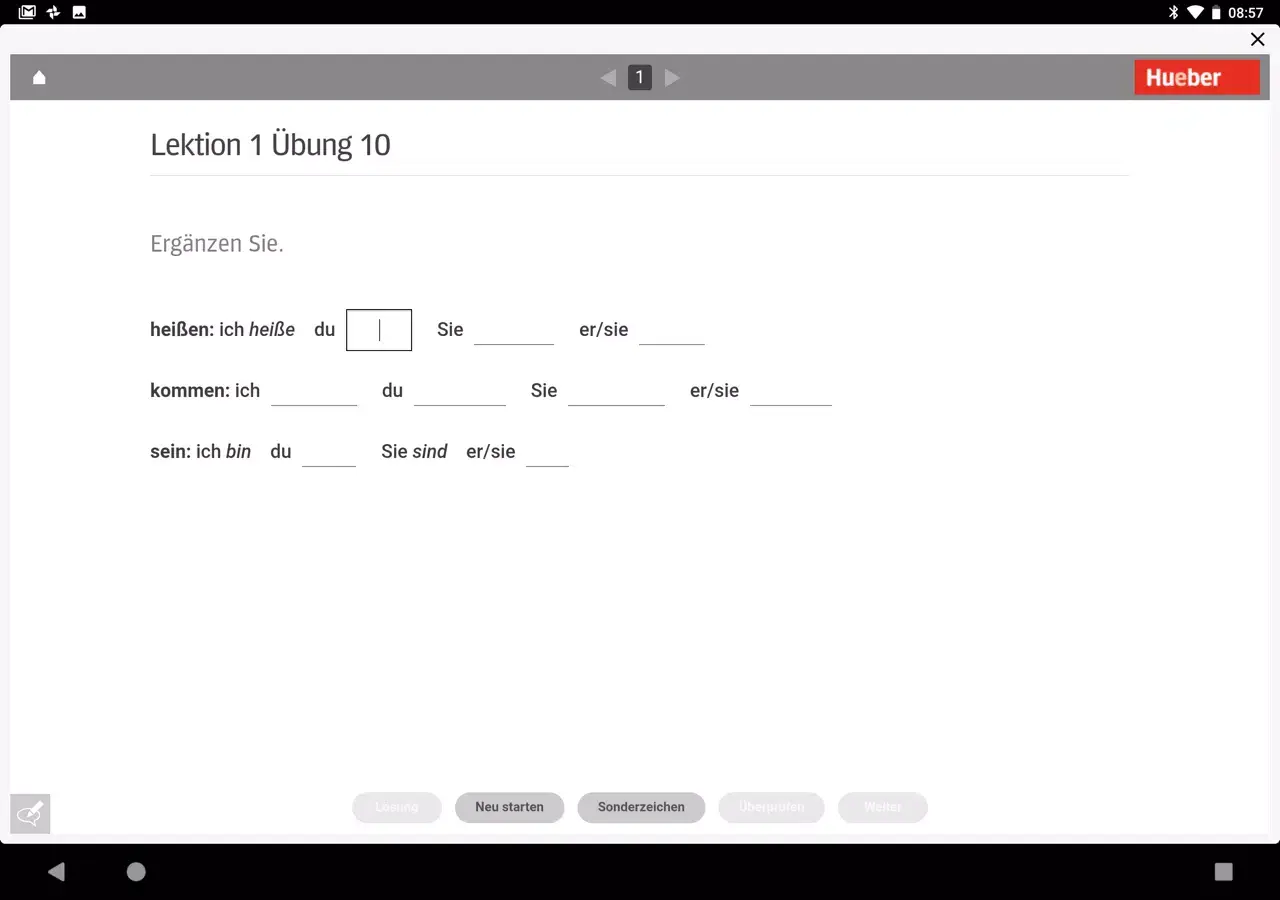Click the home house icon in gray bar
The height and width of the screenshot is (900, 1280).
tap(39, 76)
